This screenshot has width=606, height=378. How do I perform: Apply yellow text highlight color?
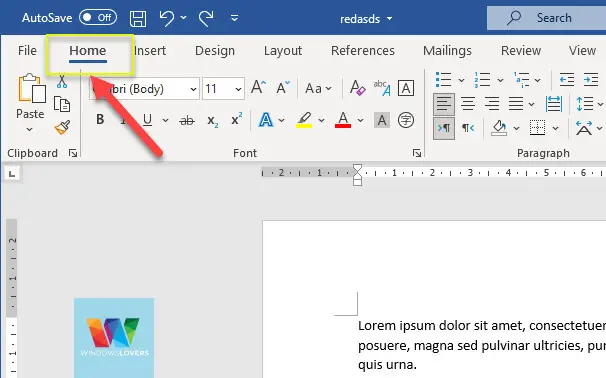(x=304, y=120)
